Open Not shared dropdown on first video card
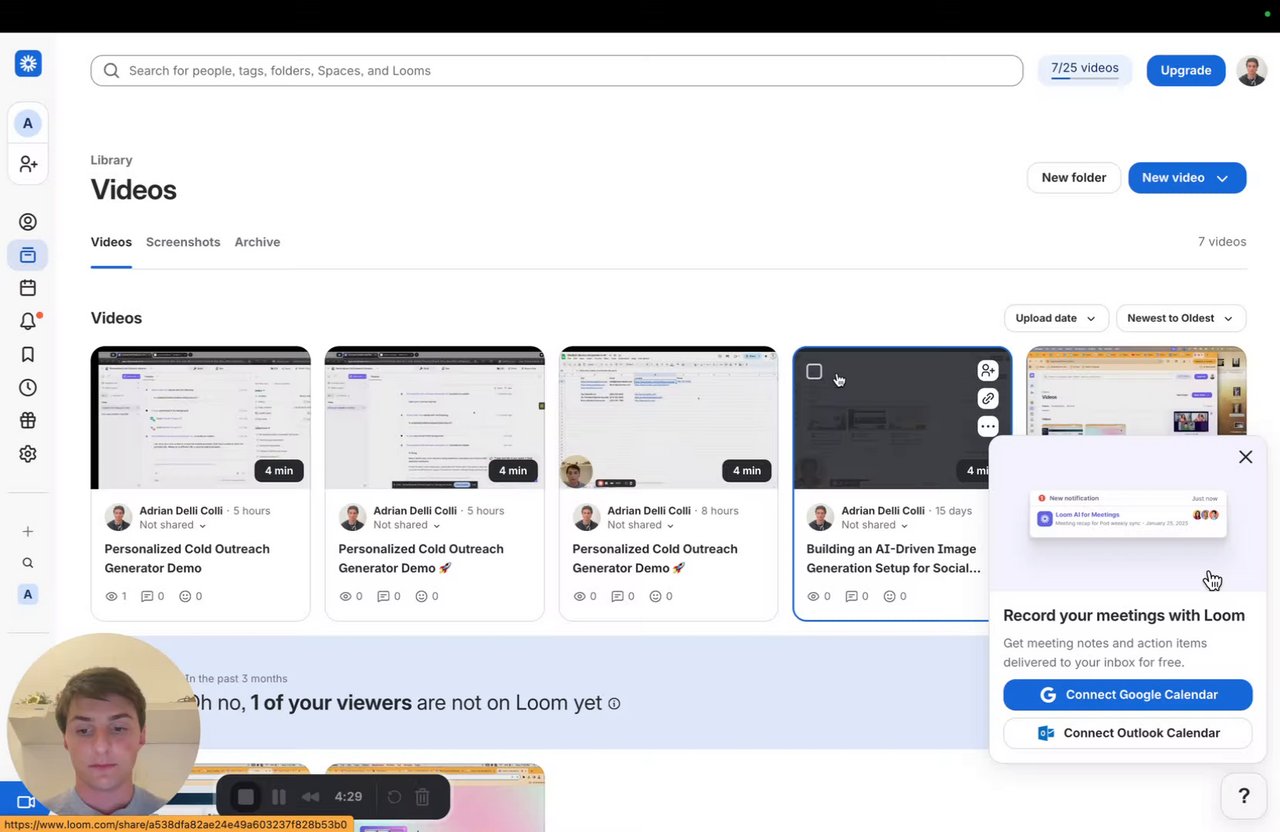The image size is (1280, 832). click(175, 525)
